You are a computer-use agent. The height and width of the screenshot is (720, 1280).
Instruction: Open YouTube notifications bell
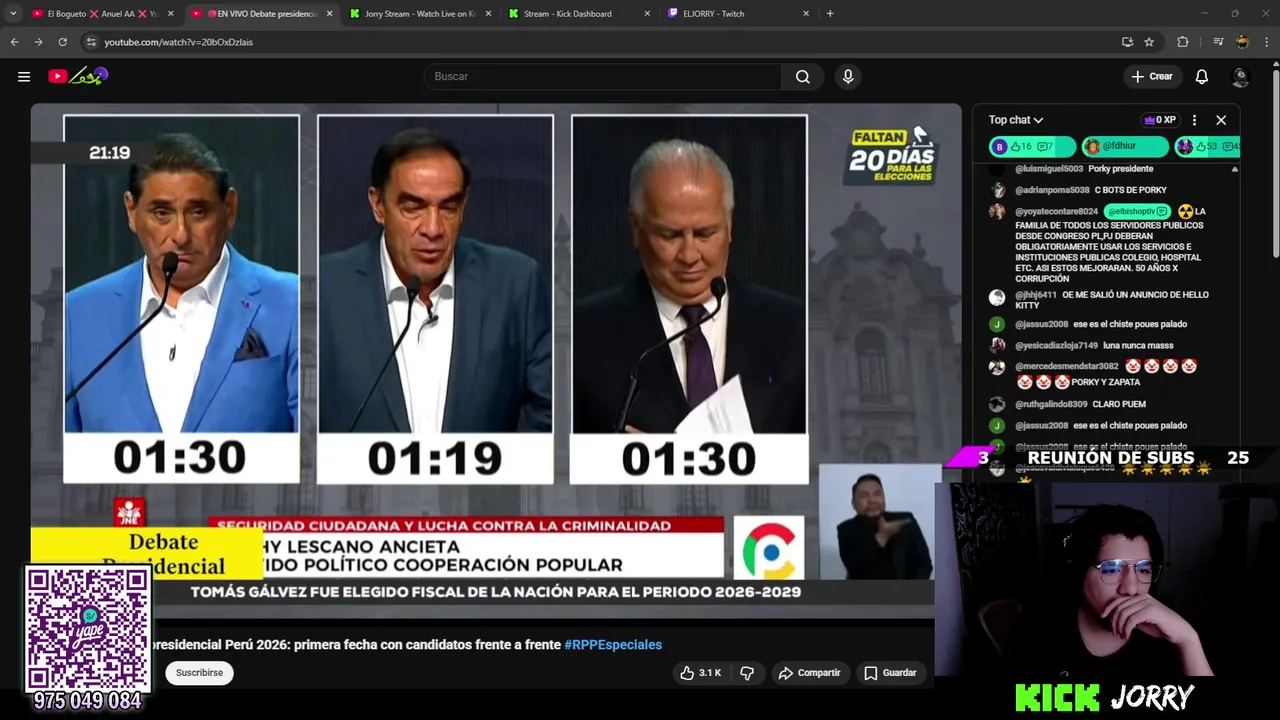(1202, 76)
